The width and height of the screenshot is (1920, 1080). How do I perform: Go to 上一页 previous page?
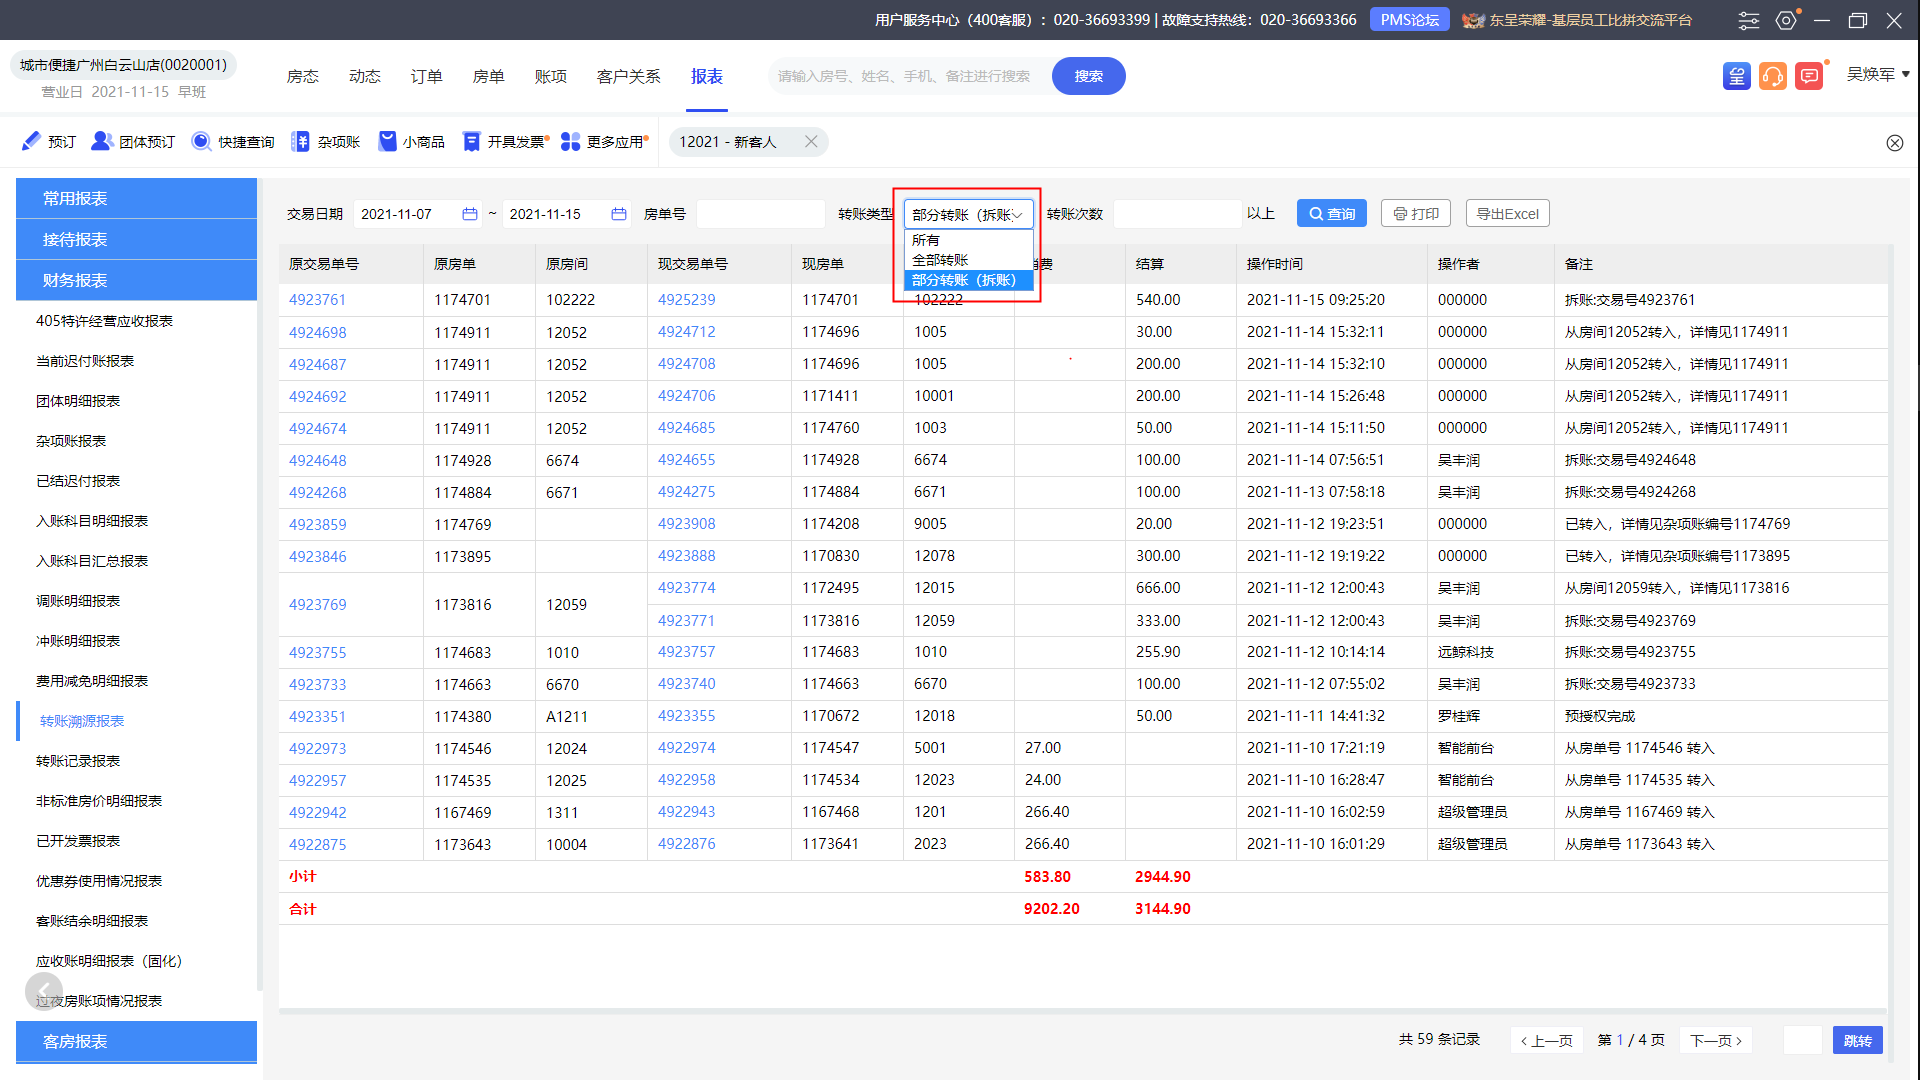click(1547, 1040)
